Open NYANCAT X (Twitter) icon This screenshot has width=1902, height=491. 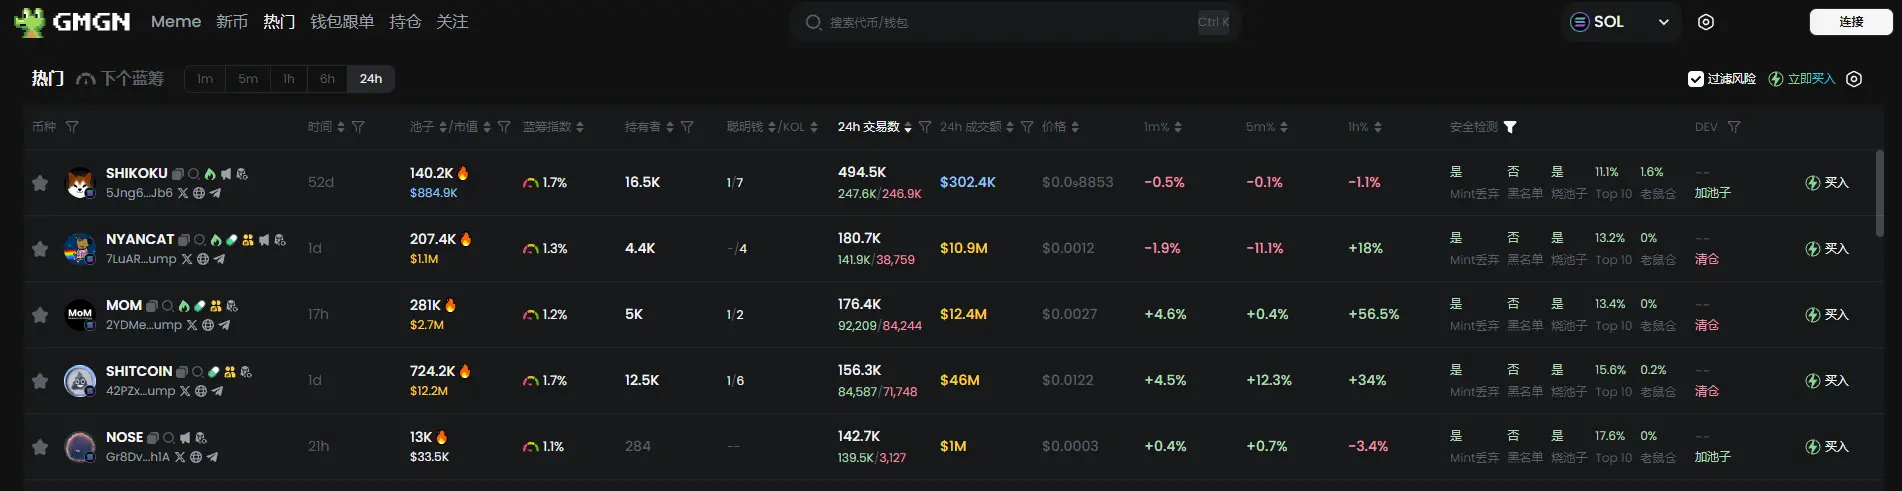(187, 259)
